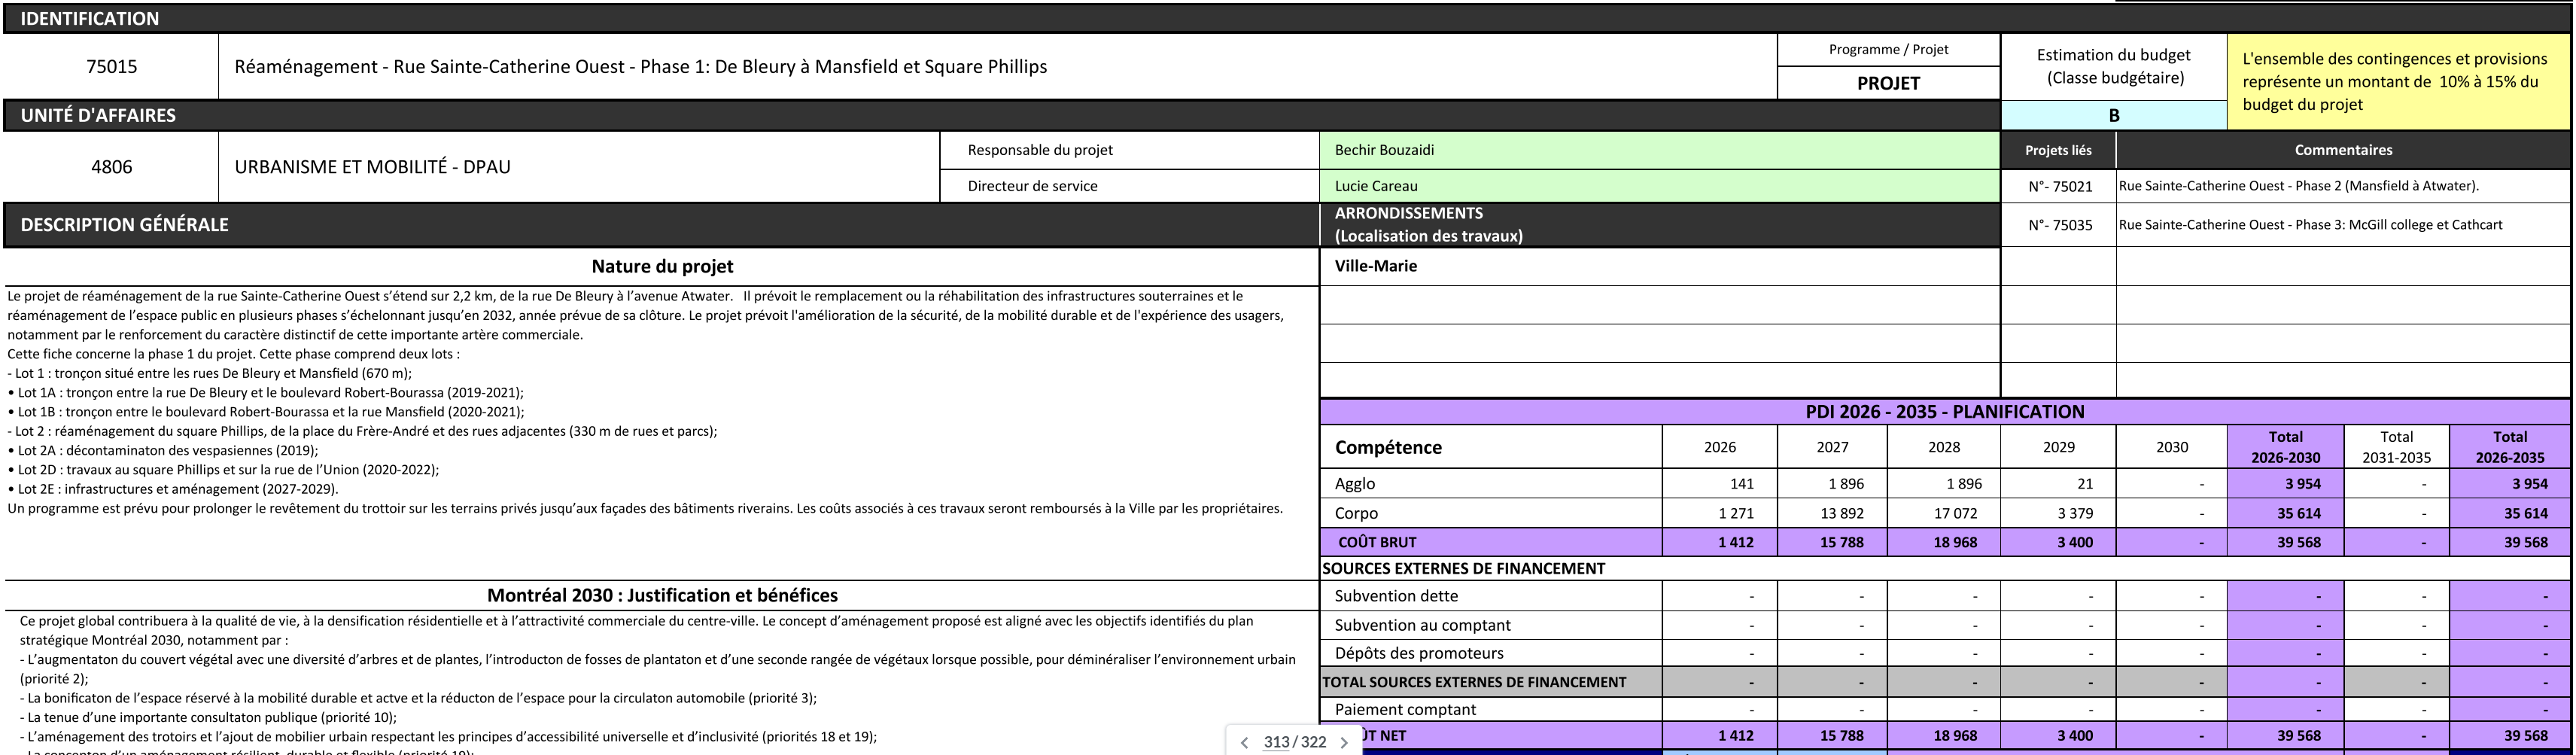The width and height of the screenshot is (2576, 755).
Task: Click the PDI 2026 - 2035 PLANIFICATION header
Action: point(1944,412)
